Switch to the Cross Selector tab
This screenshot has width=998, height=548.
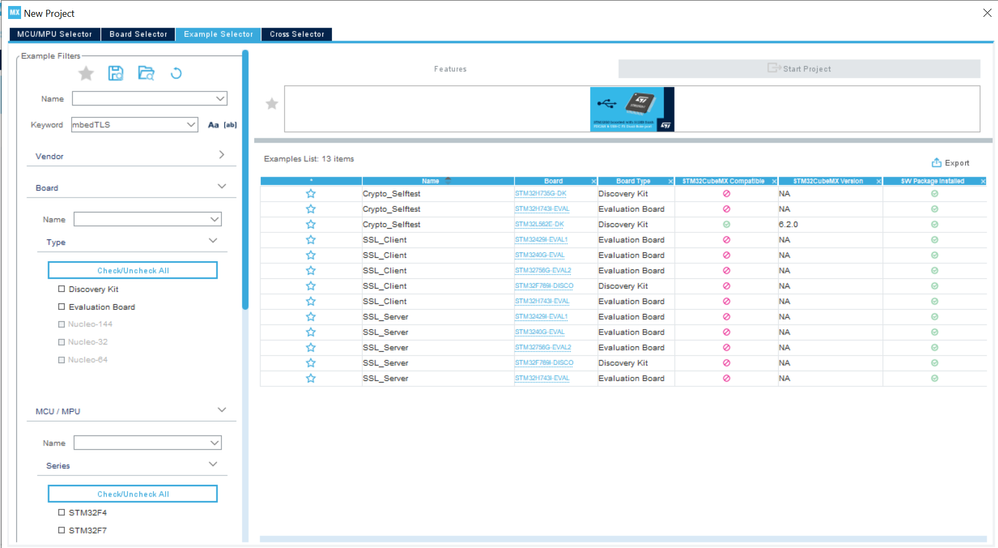(297, 34)
